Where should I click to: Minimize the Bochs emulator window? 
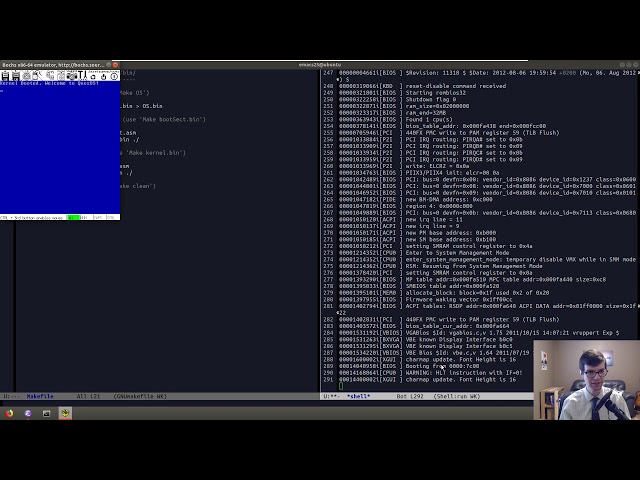pyautogui.click(x=109, y=65)
